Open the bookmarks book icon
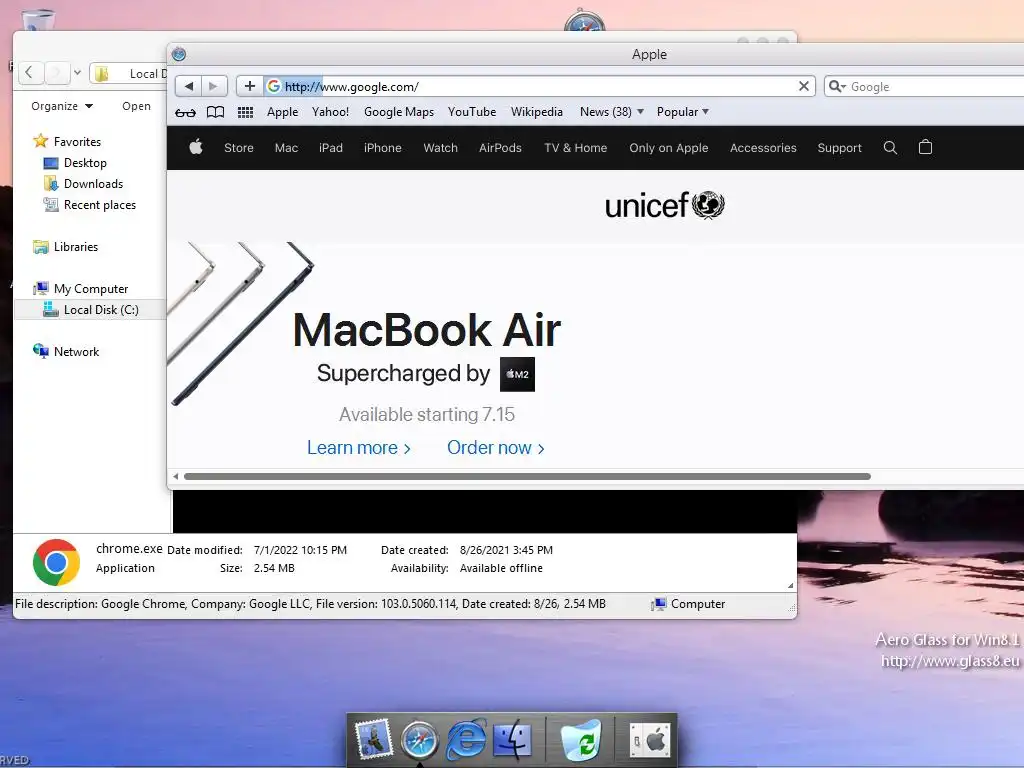Screen dimensions: 1024x768 tap(216, 112)
